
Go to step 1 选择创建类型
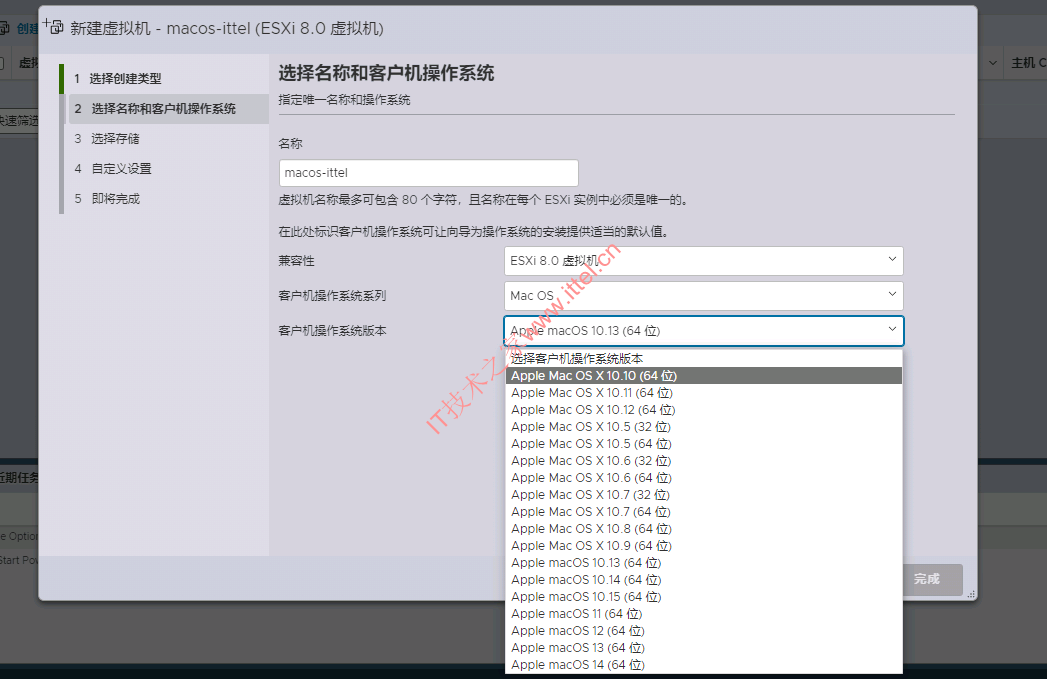[x=167, y=78]
